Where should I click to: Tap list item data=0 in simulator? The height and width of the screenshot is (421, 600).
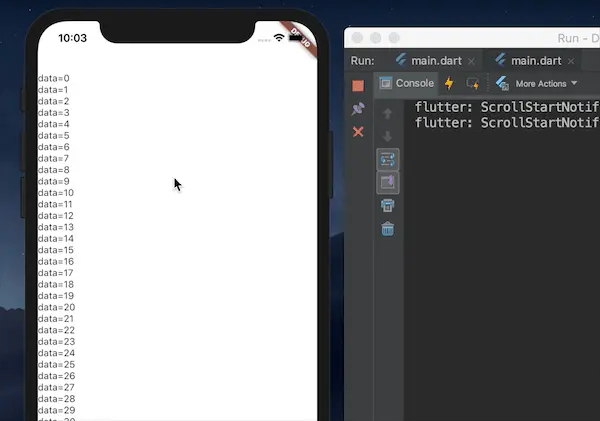[x=54, y=78]
